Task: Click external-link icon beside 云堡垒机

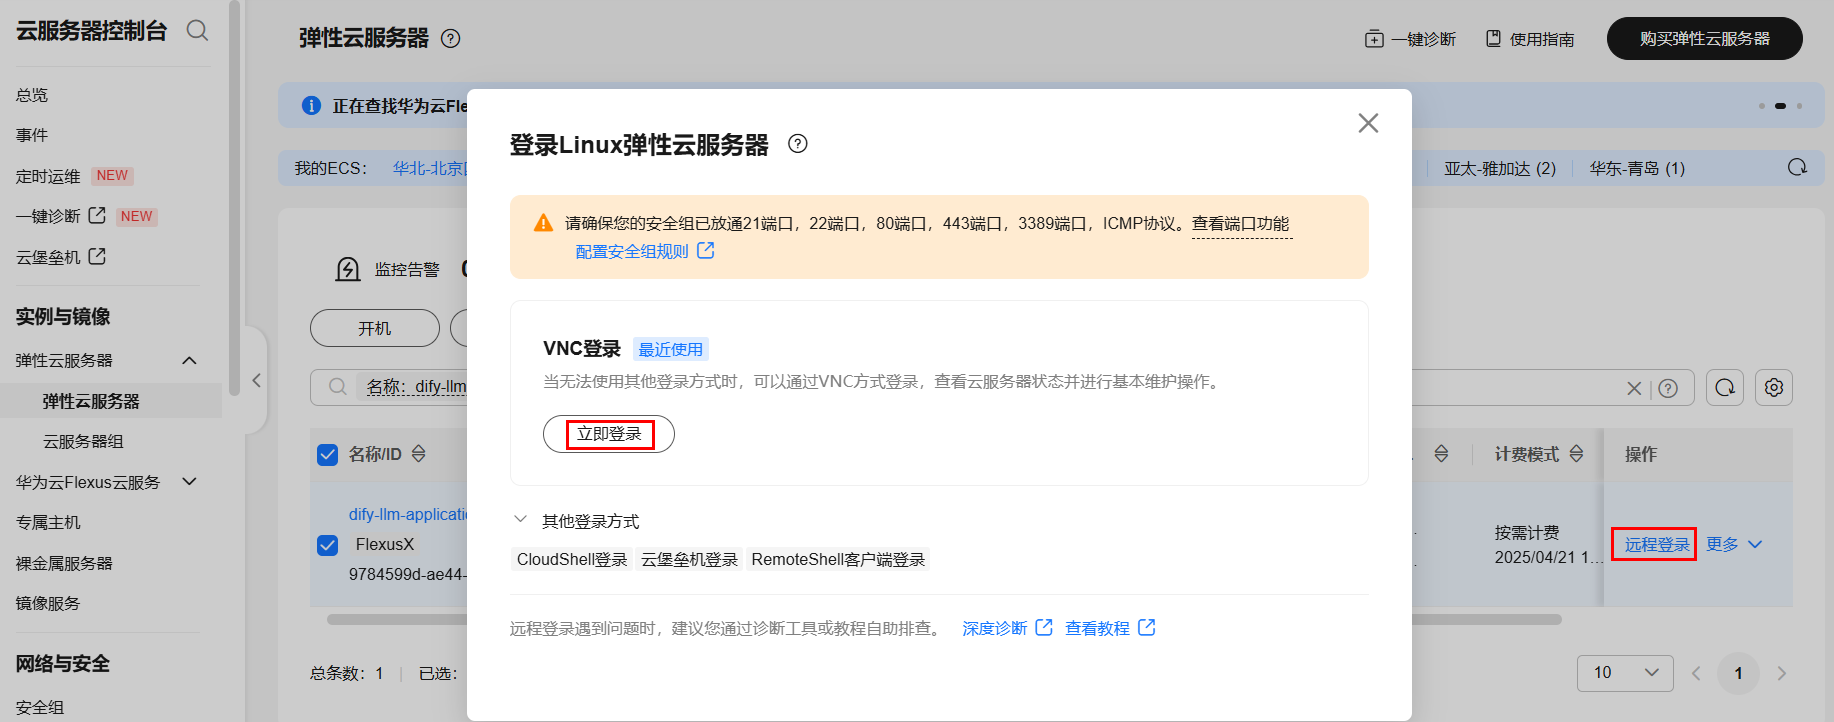Action: [97, 256]
